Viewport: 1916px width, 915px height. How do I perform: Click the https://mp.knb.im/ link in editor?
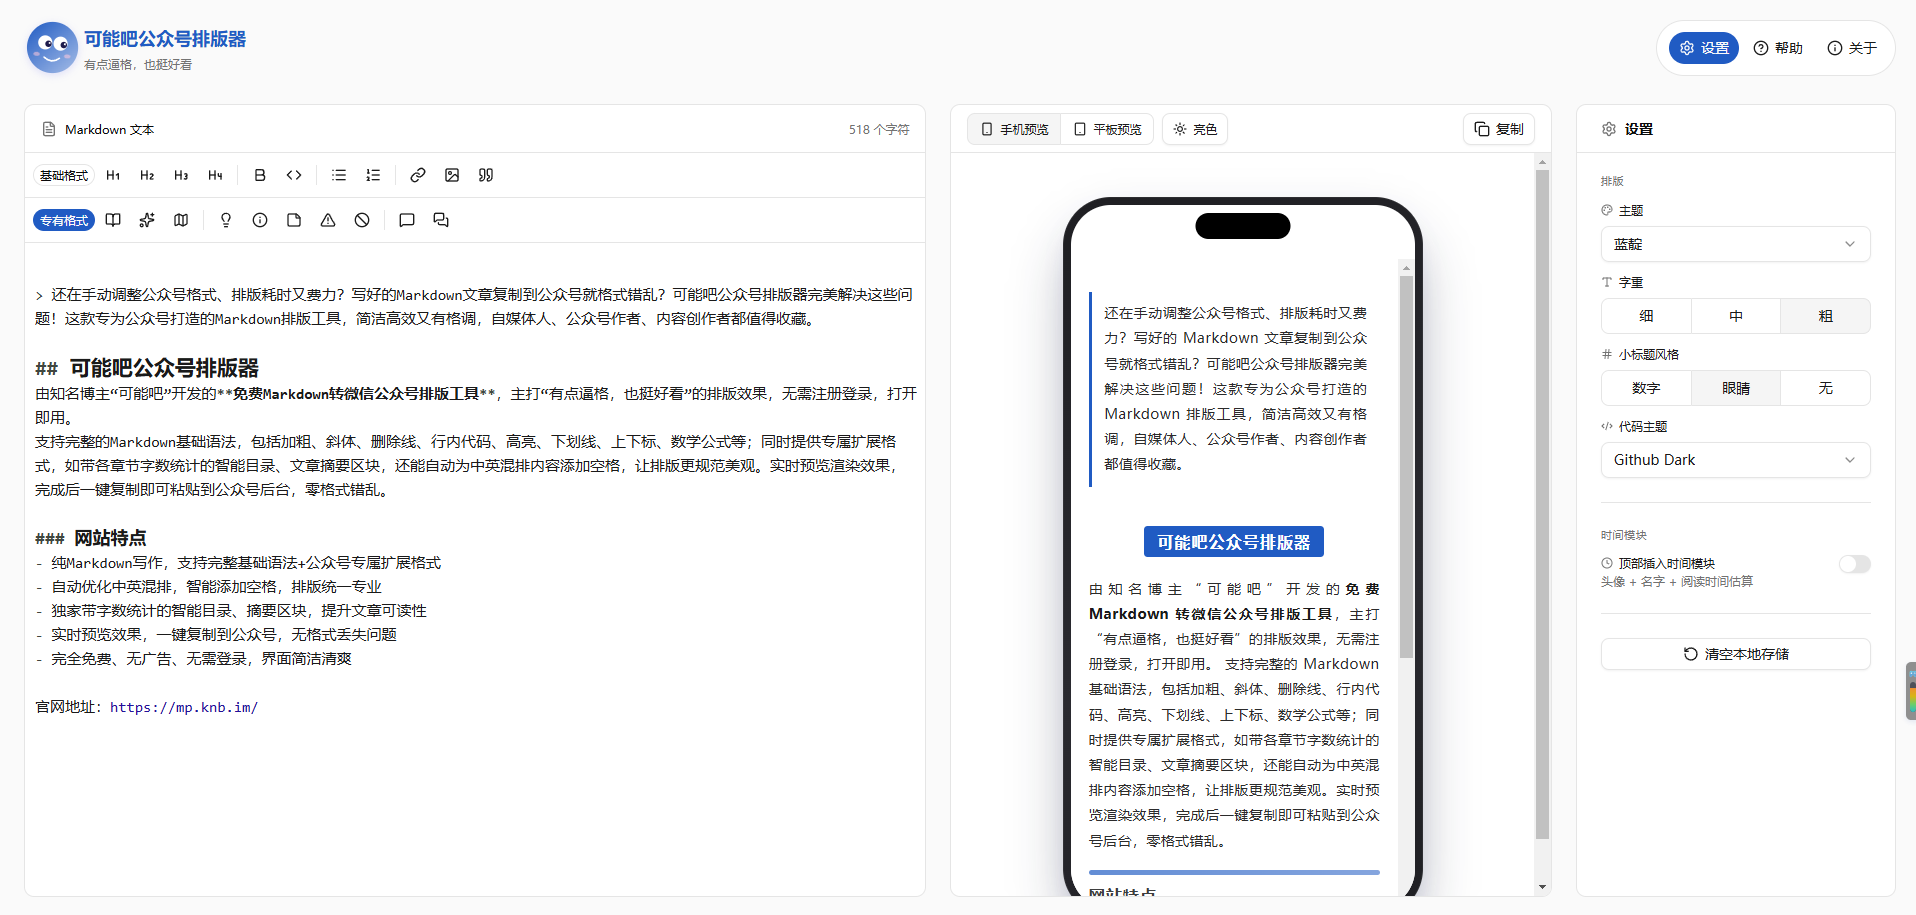(184, 707)
